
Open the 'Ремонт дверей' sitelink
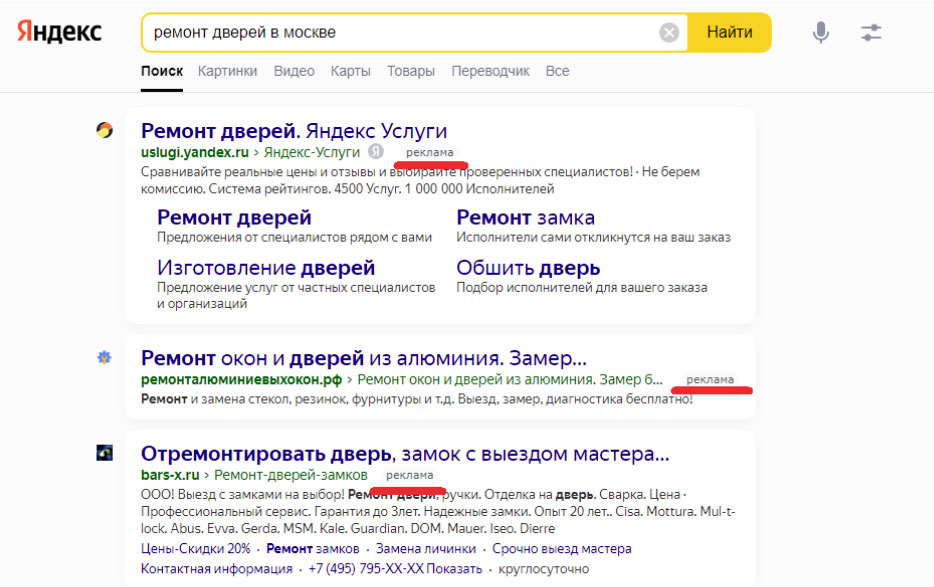234,218
